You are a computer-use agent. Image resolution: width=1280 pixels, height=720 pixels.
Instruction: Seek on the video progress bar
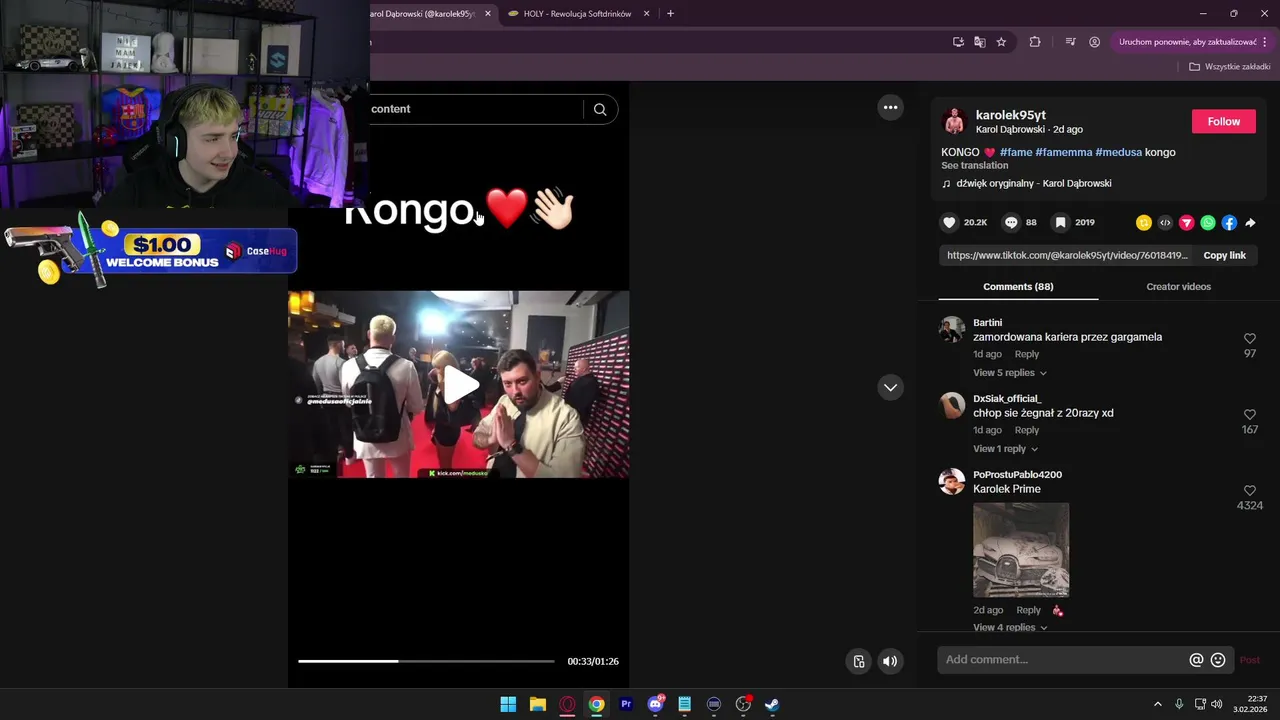click(426, 661)
